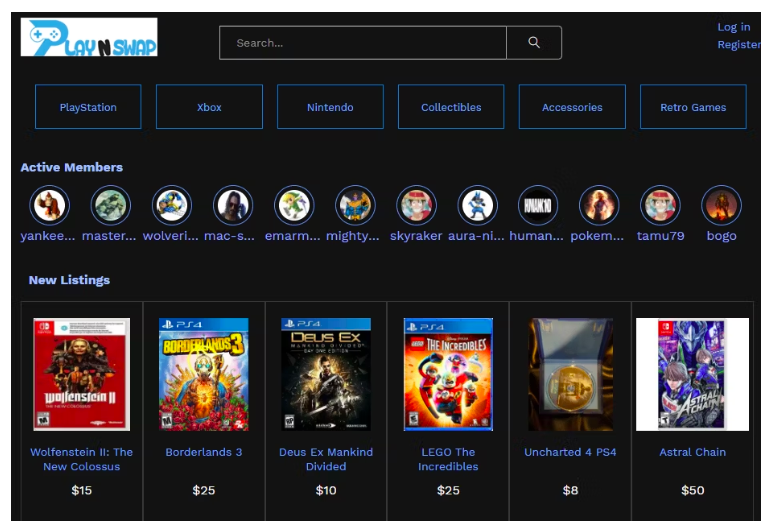Screen dimensions: 768x527
Task: Browse the Accessories category
Action: coord(572,107)
